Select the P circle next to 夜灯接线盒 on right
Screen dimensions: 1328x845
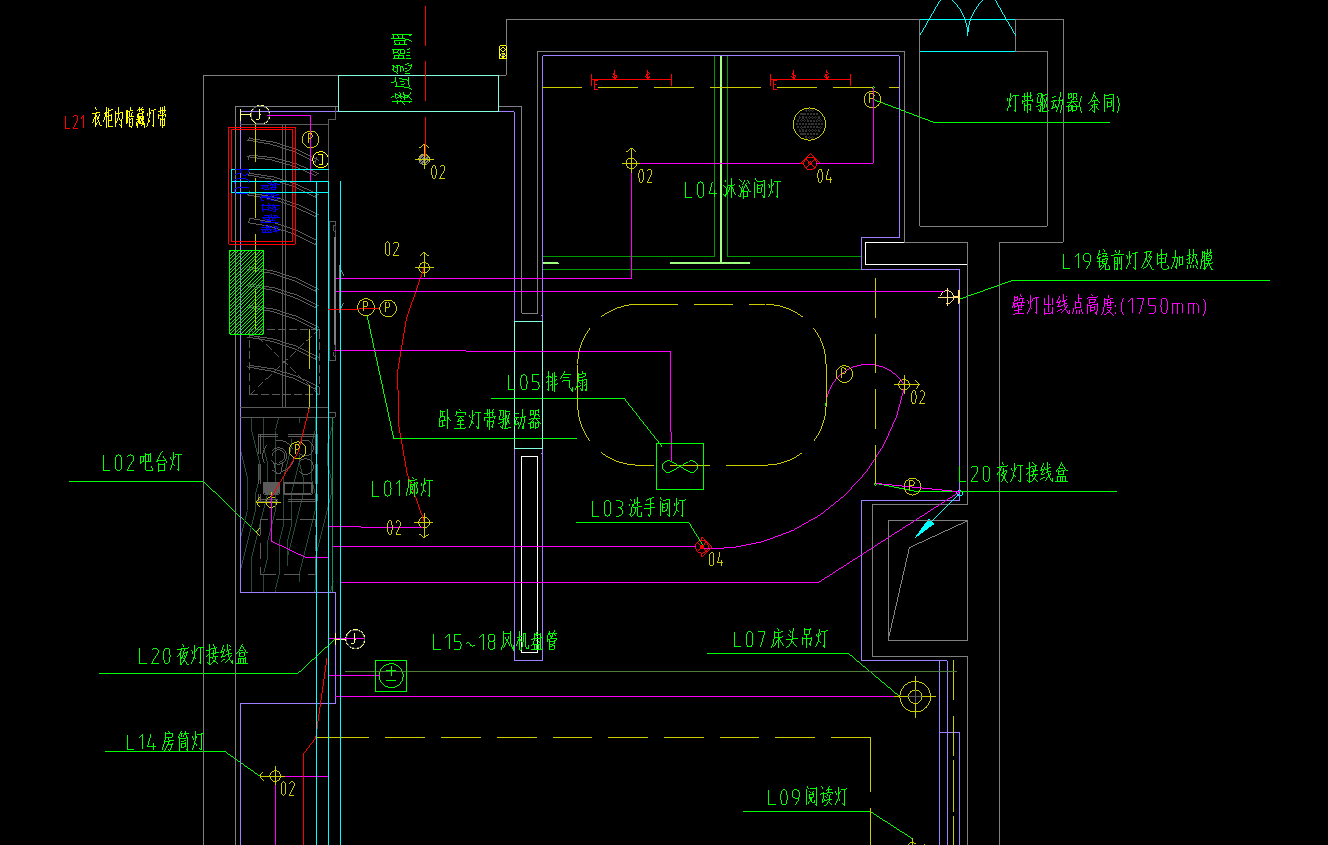tap(912, 486)
